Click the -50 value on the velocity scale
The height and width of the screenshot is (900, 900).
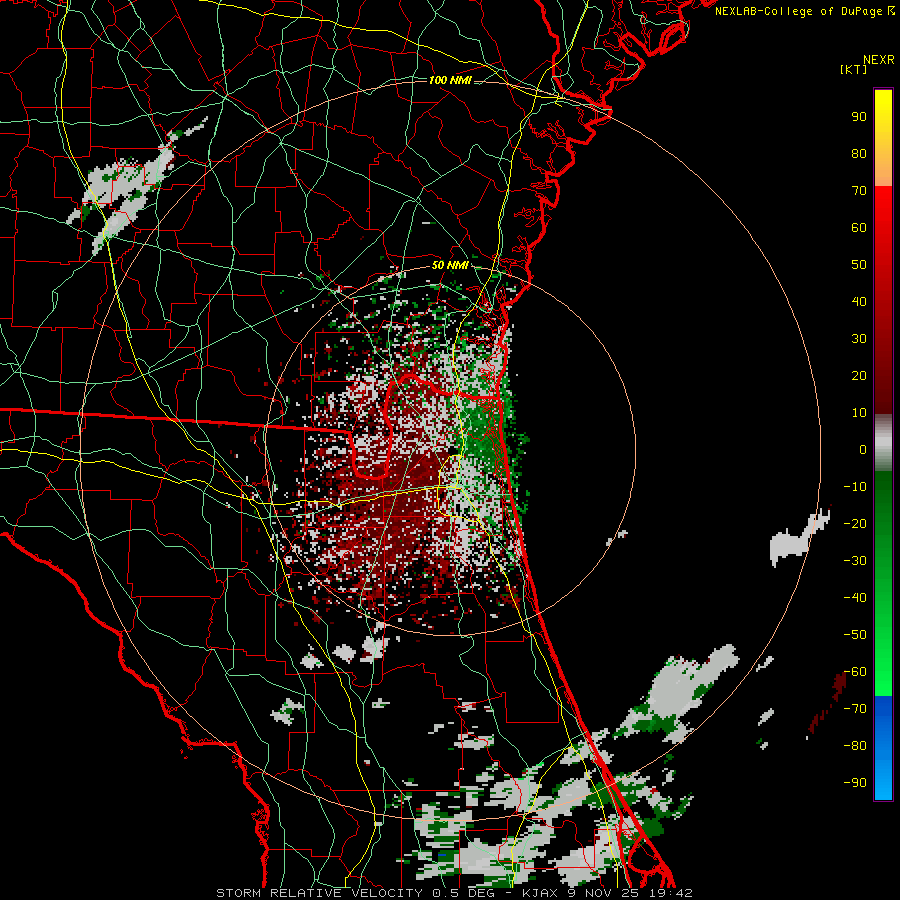[855, 635]
